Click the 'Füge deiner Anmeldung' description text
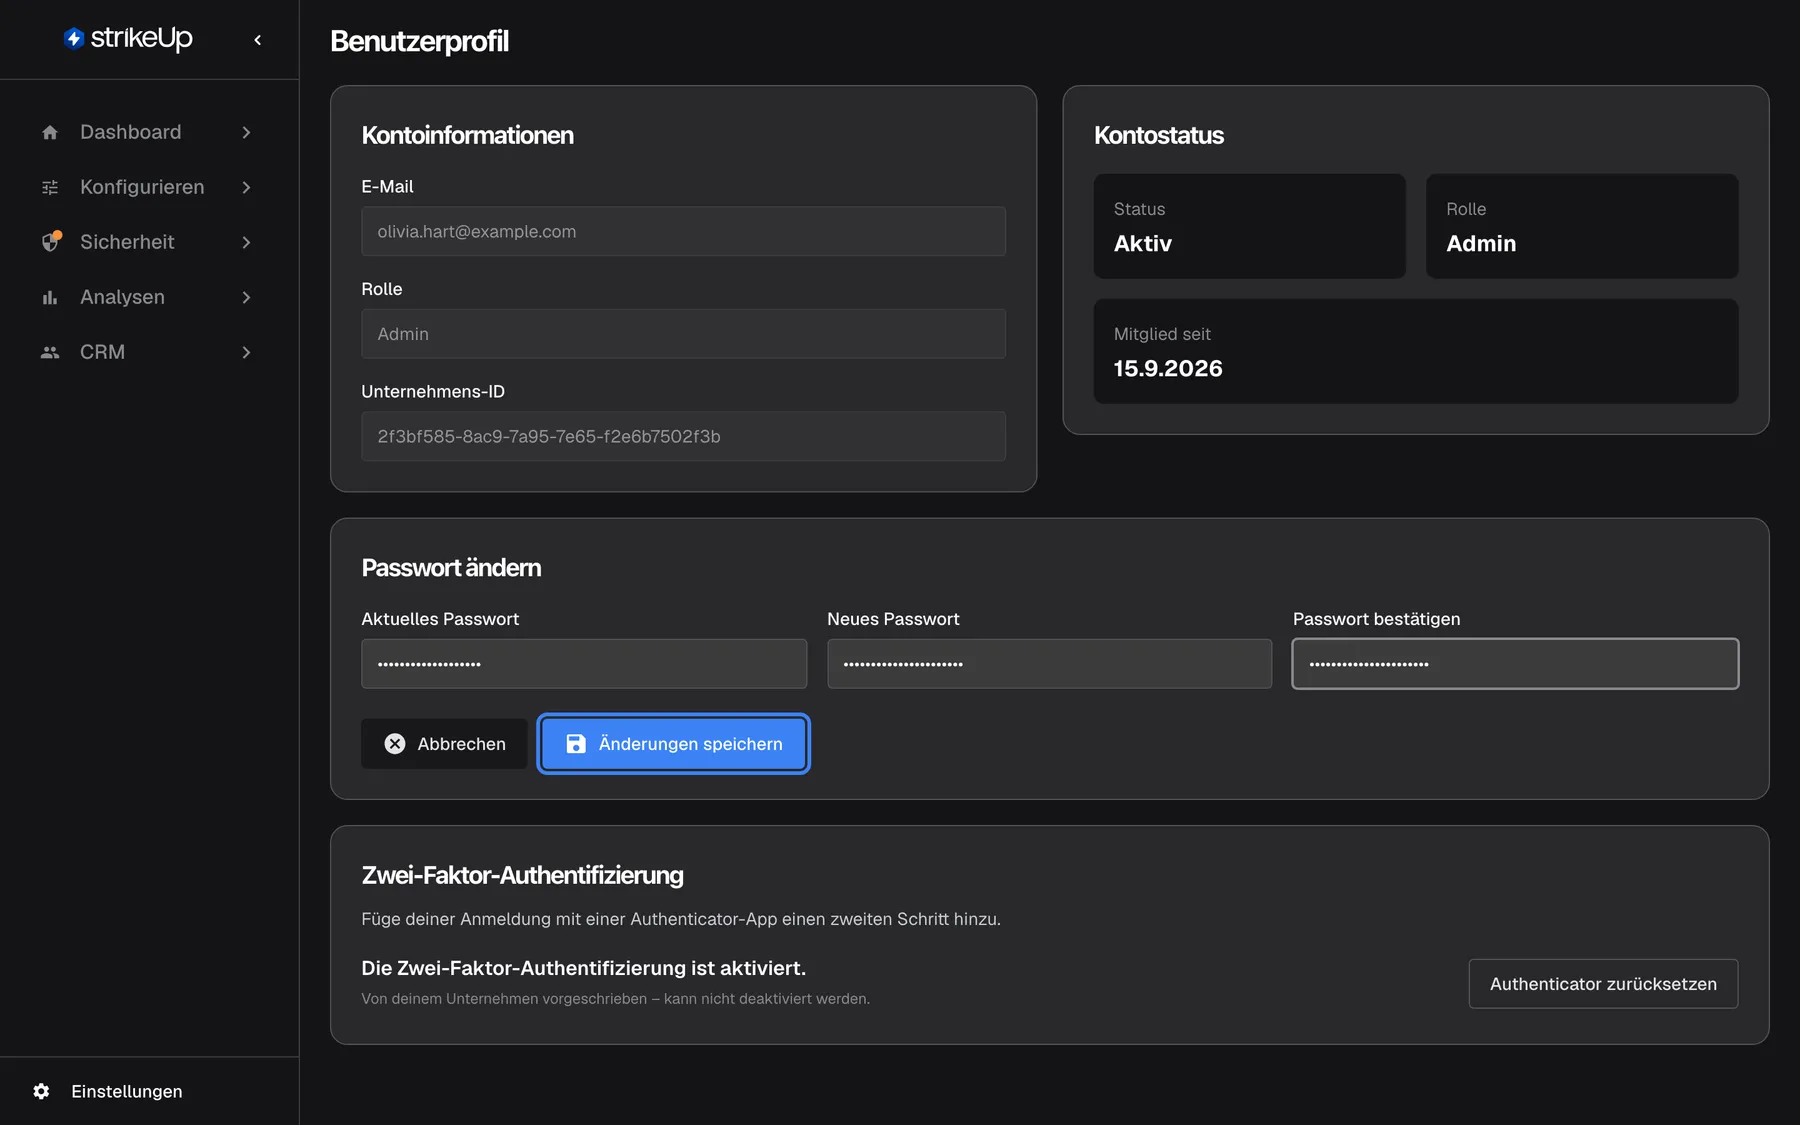Image resolution: width=1800 pixels, height=1125 pixels. pos(680,919)
